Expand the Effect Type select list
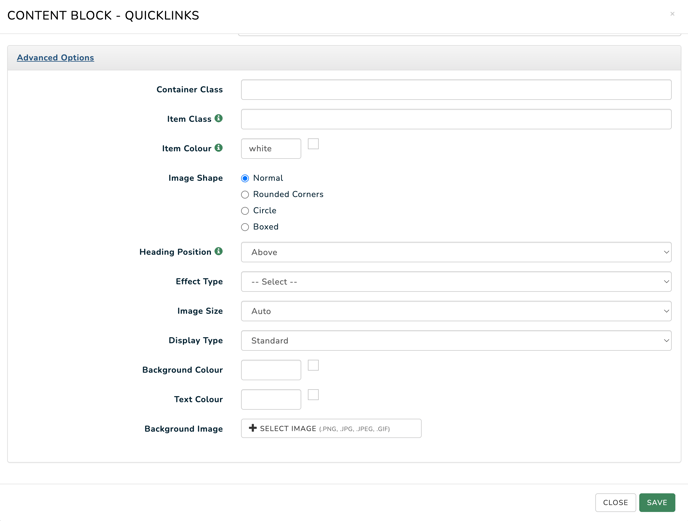Image resolution: width=688 pixels, height=521 pixels. pos(456,282)
